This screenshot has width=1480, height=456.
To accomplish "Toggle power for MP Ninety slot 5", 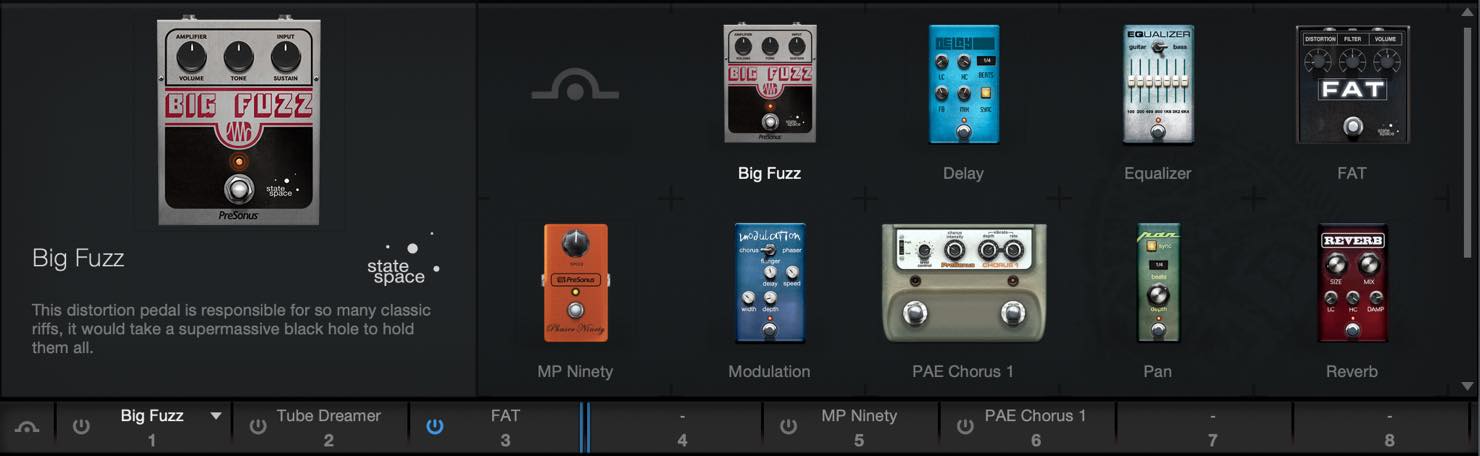I will coord(788,426).
